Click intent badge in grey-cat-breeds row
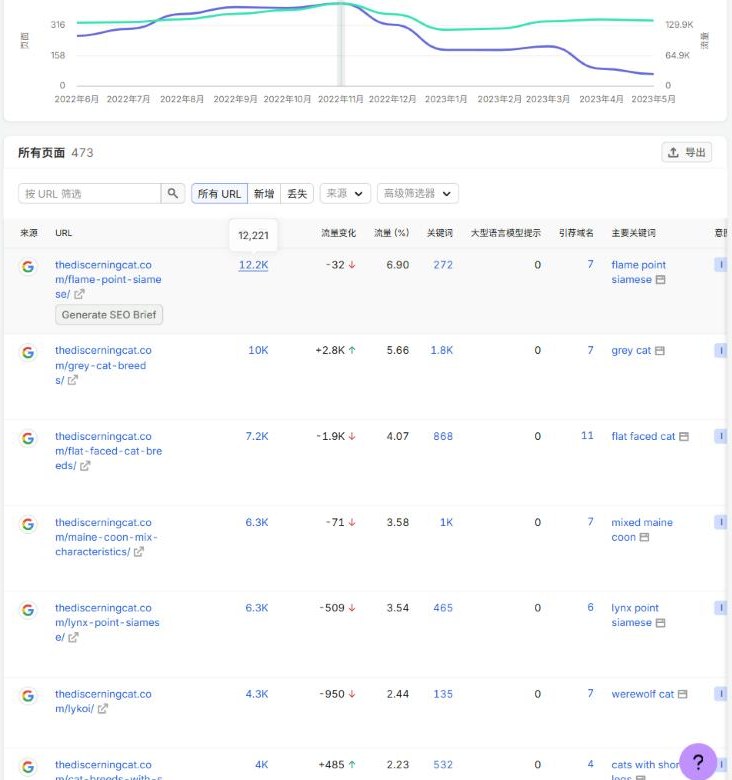Screen dimensions: 732x780 coord(721,351)
